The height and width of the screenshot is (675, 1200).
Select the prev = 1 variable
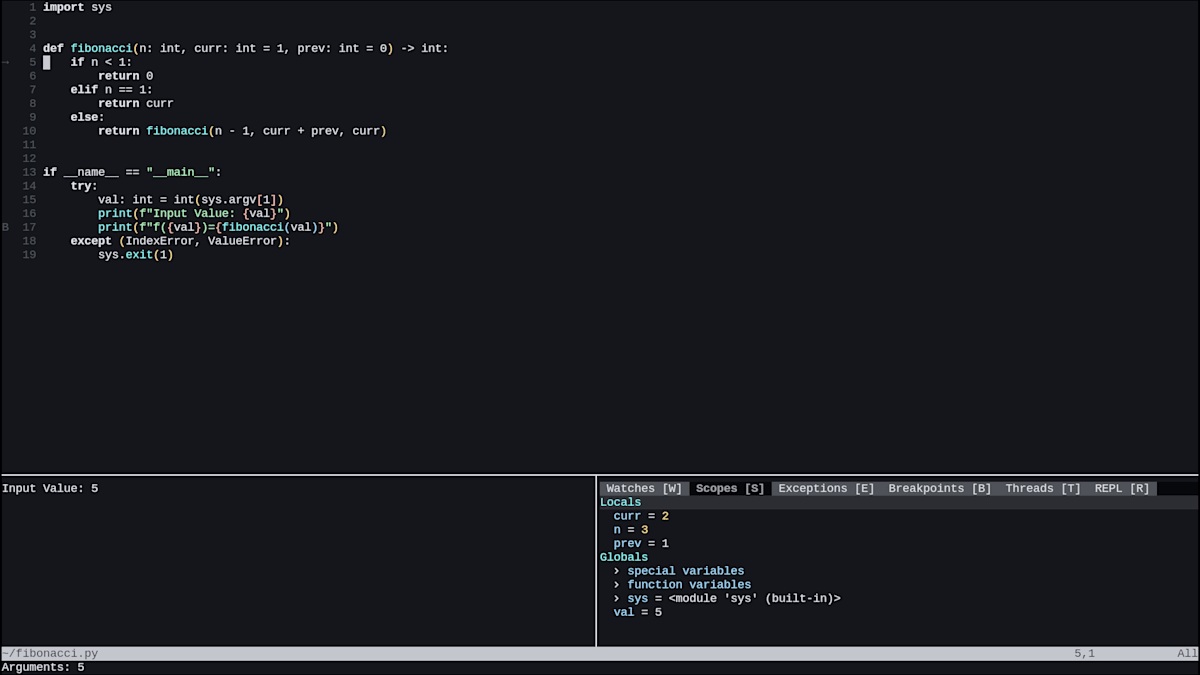(x=641, y=544)
